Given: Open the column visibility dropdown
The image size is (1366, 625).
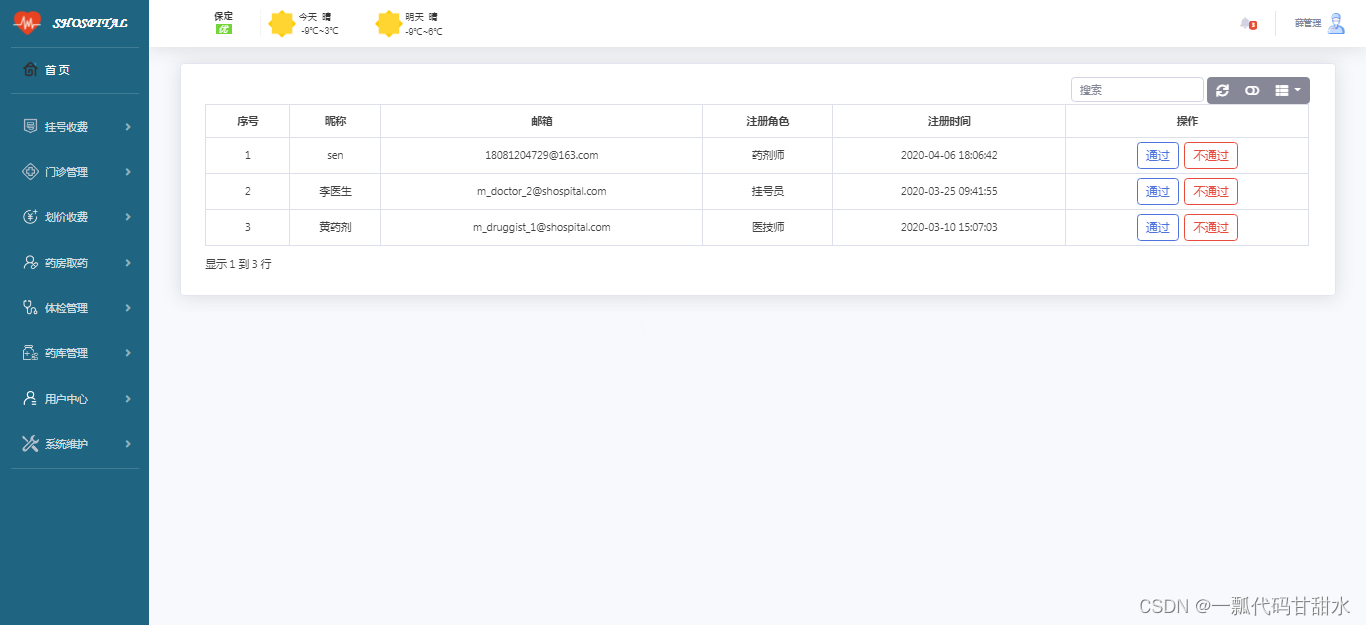Looking at the screenshot, I should pyautogui.click(x=1288, y=90).
